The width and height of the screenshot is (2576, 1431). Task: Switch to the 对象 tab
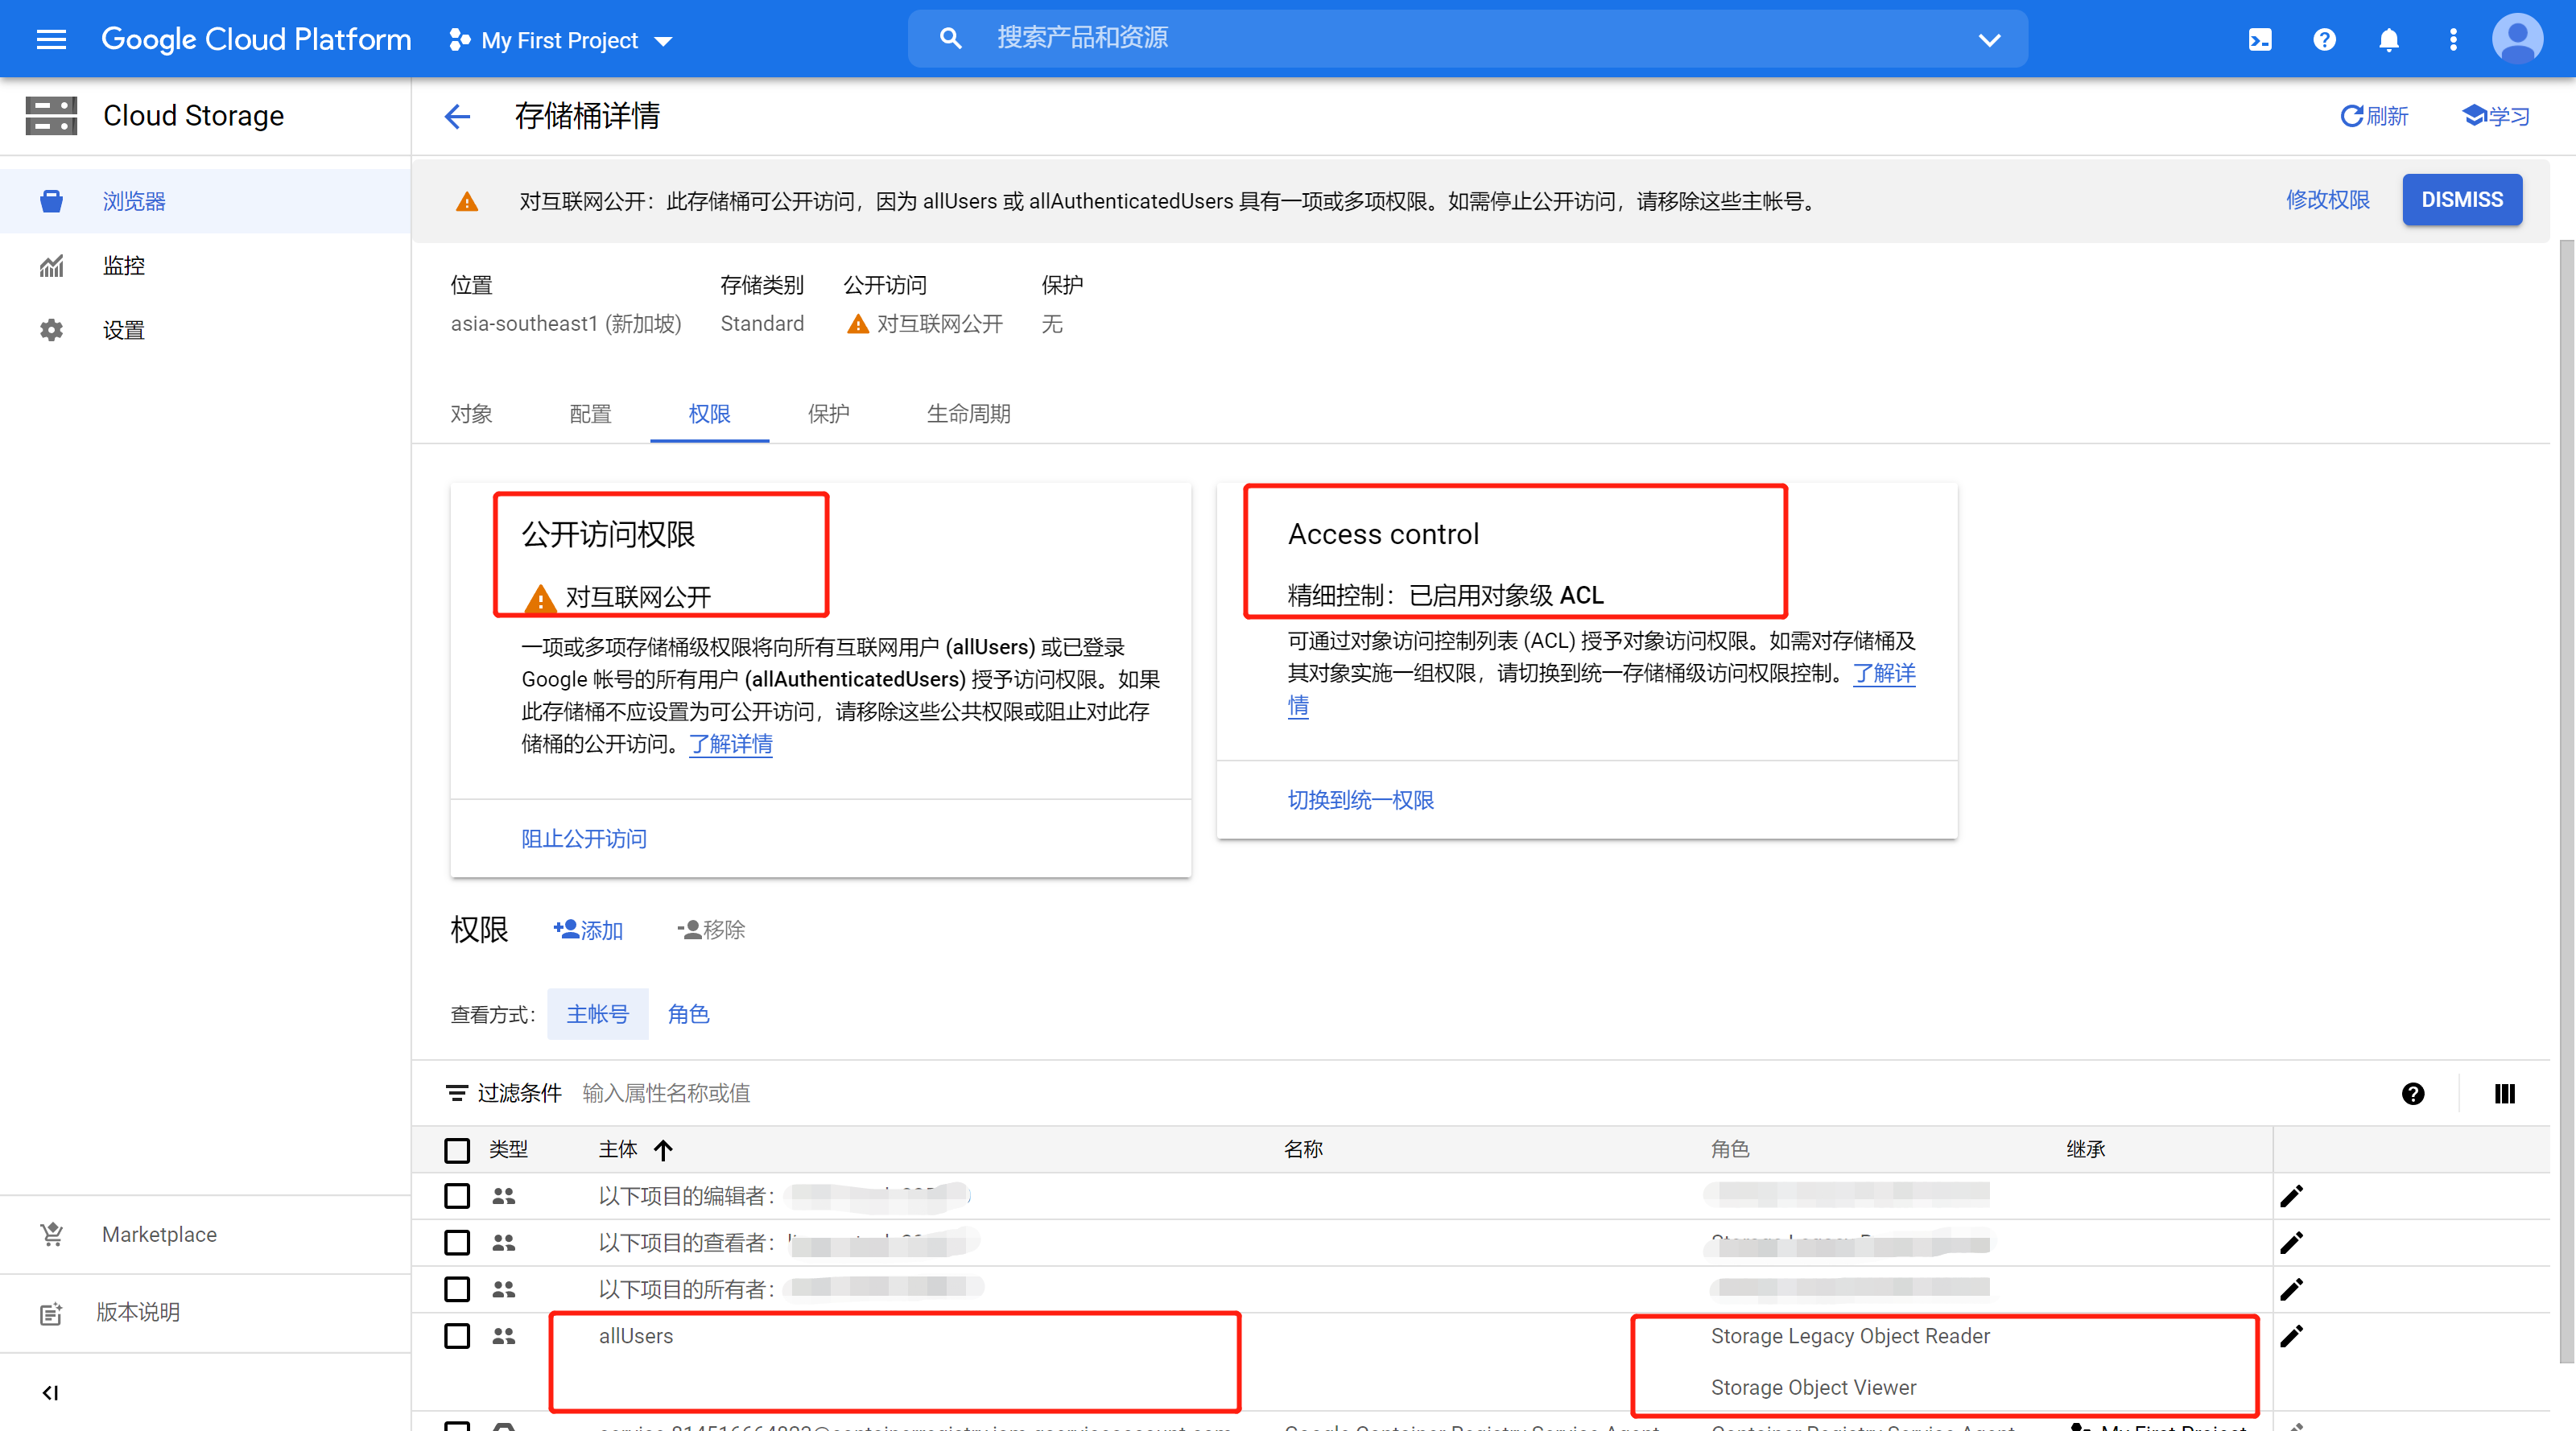pos(471,413)
